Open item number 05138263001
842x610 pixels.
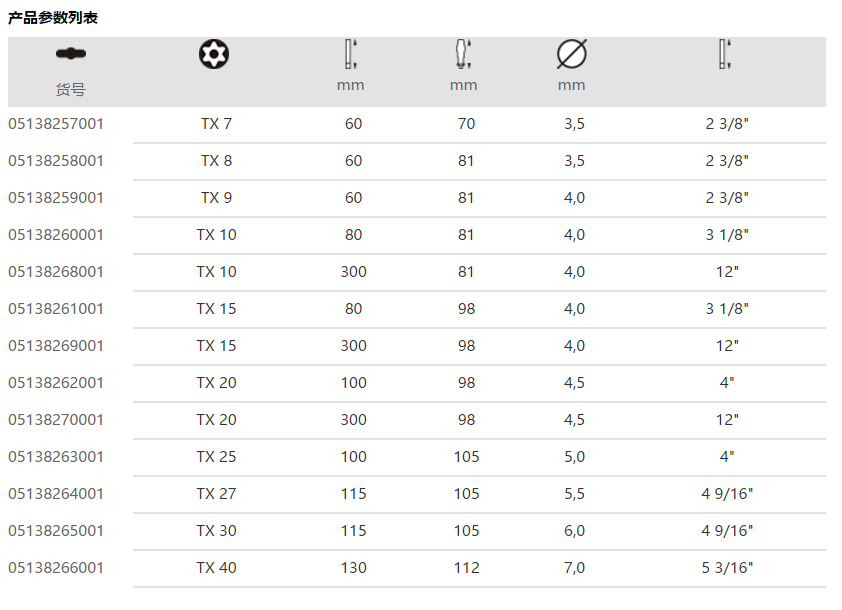(56, 457)
